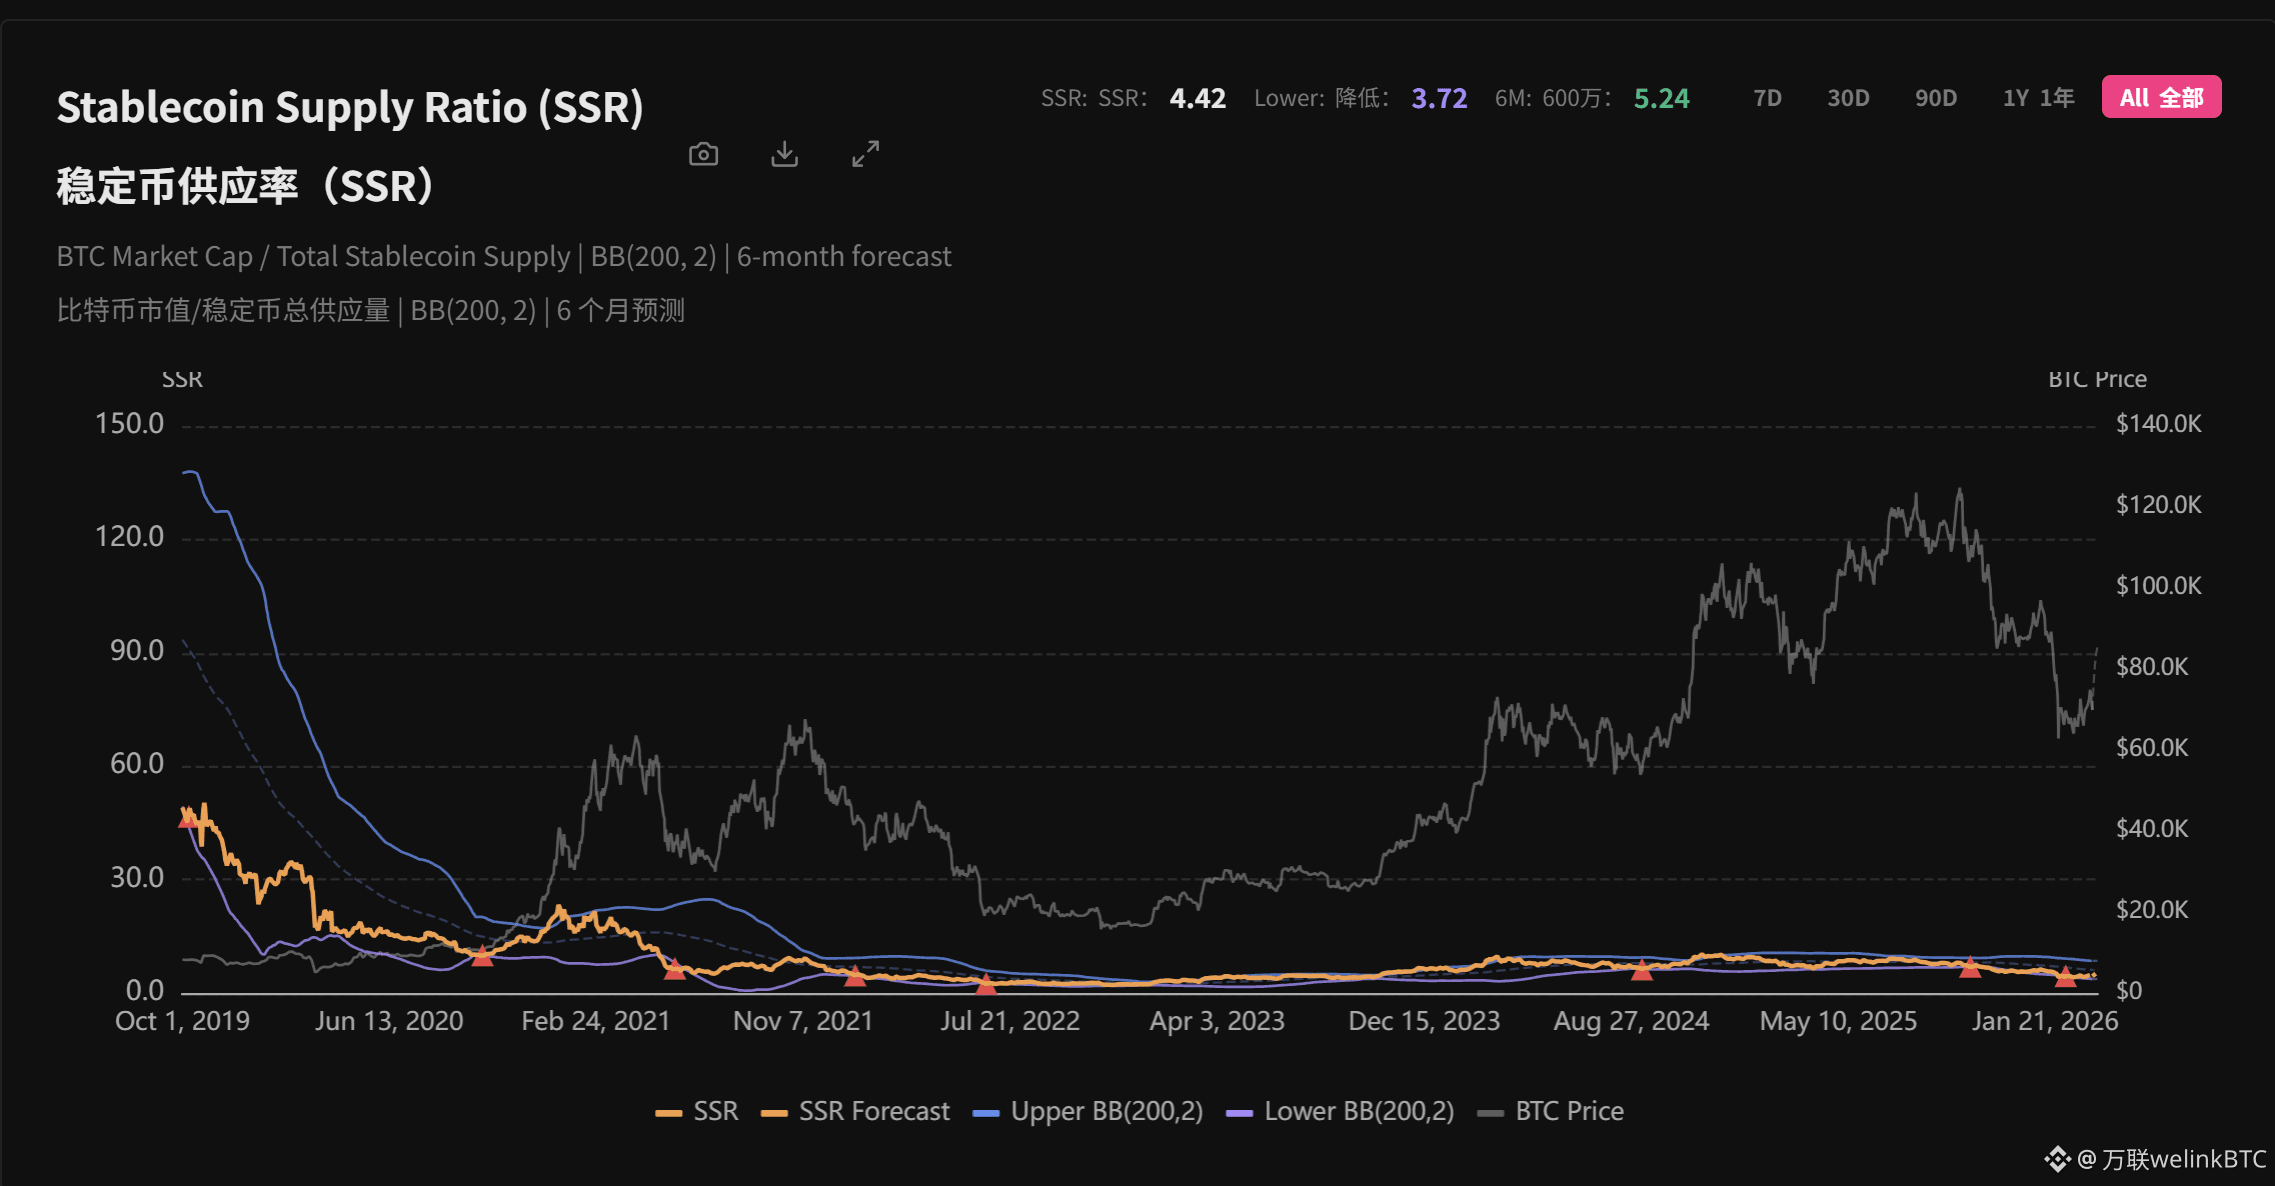Click the $120.0K price axis label
Screen dimensions: 2275x1186
(x=2159, y=505)
